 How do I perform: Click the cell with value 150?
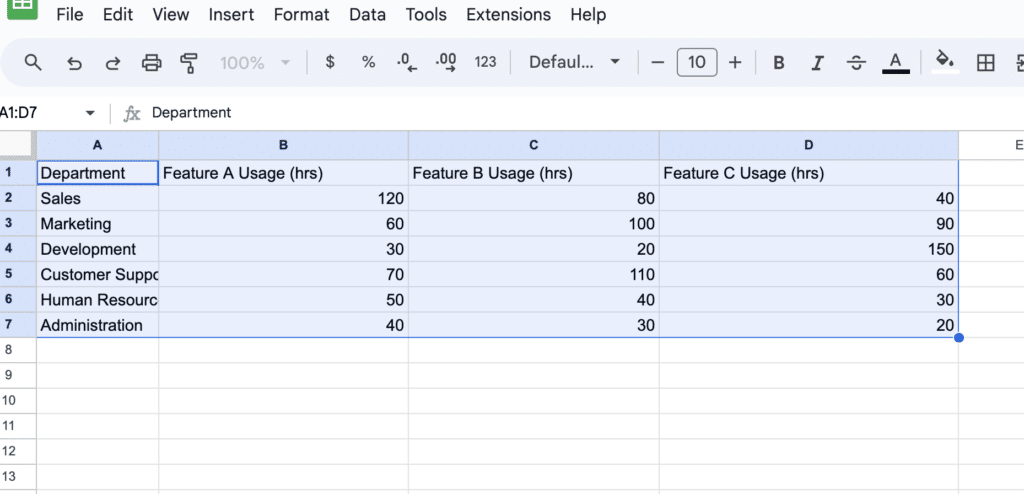(x=808, y=249)
